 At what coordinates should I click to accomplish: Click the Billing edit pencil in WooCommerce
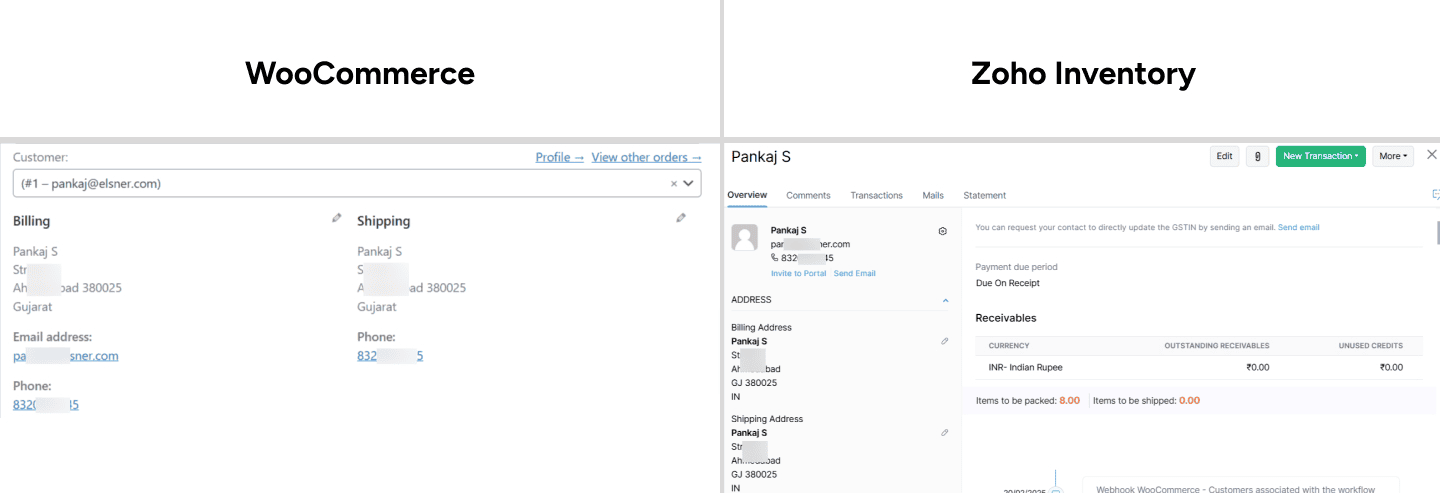(337, 218)
